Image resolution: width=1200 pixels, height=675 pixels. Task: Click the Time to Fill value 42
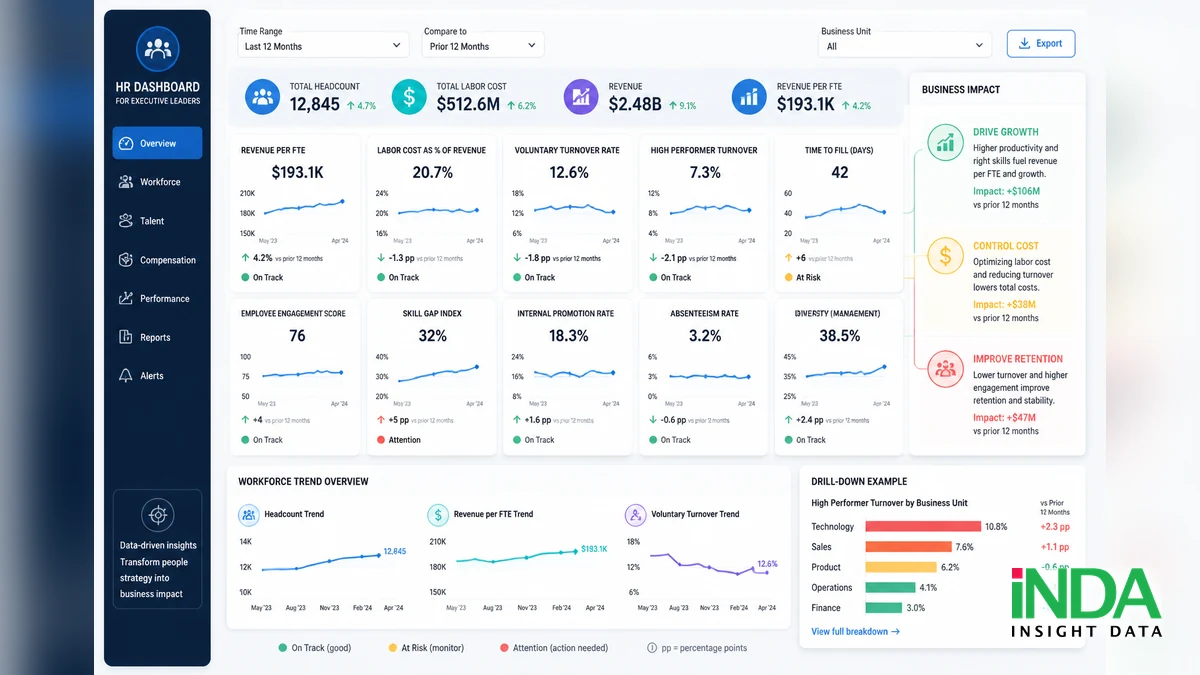(x=840, y=172)
